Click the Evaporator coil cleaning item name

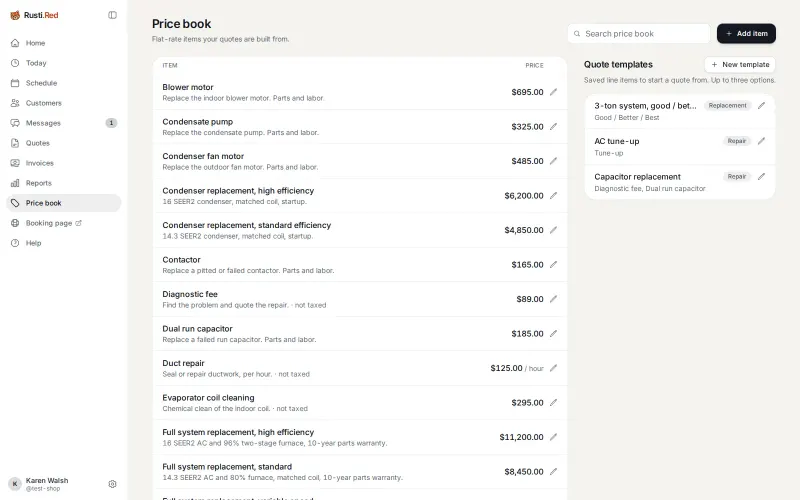coord(208,398)
